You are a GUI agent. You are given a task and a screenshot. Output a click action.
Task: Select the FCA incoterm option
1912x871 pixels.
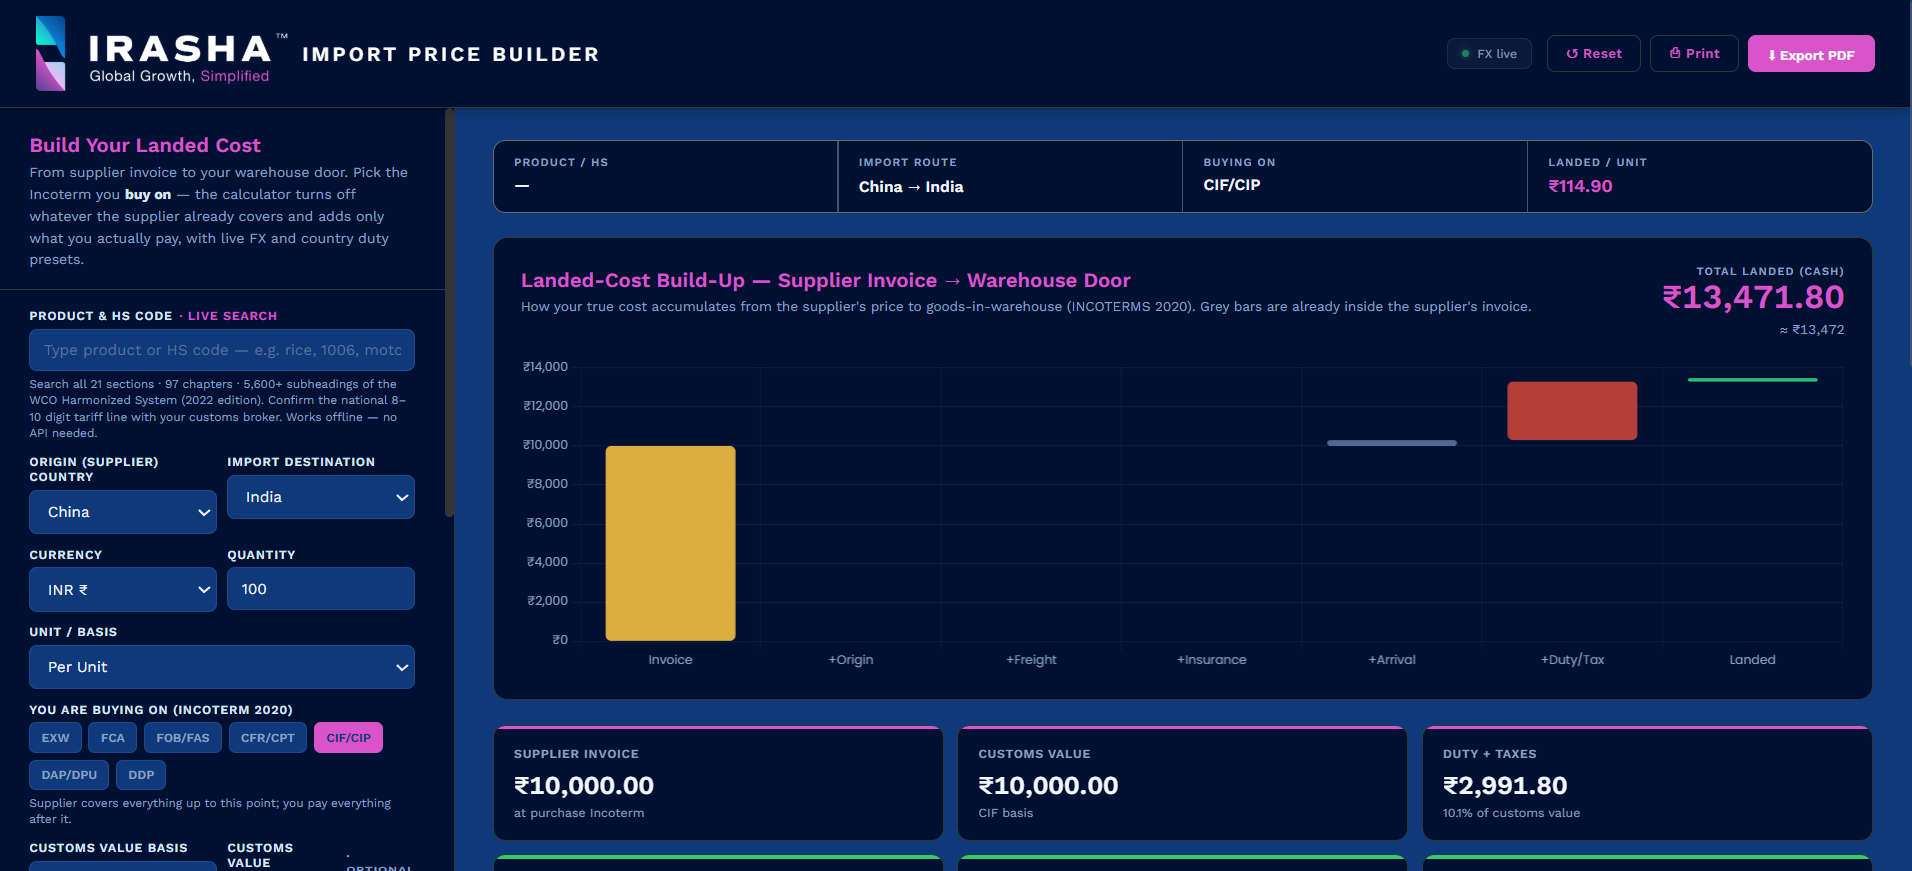pyautogui.click(x=113, y=738)
